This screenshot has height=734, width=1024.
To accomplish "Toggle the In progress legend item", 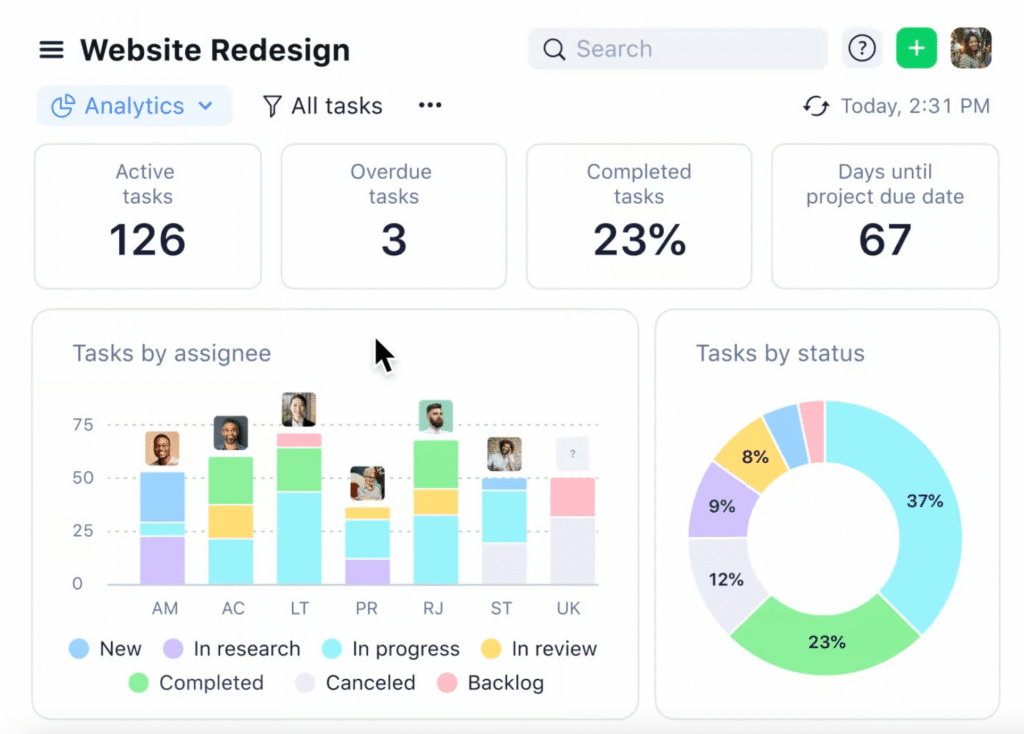I will coord(390,649).
